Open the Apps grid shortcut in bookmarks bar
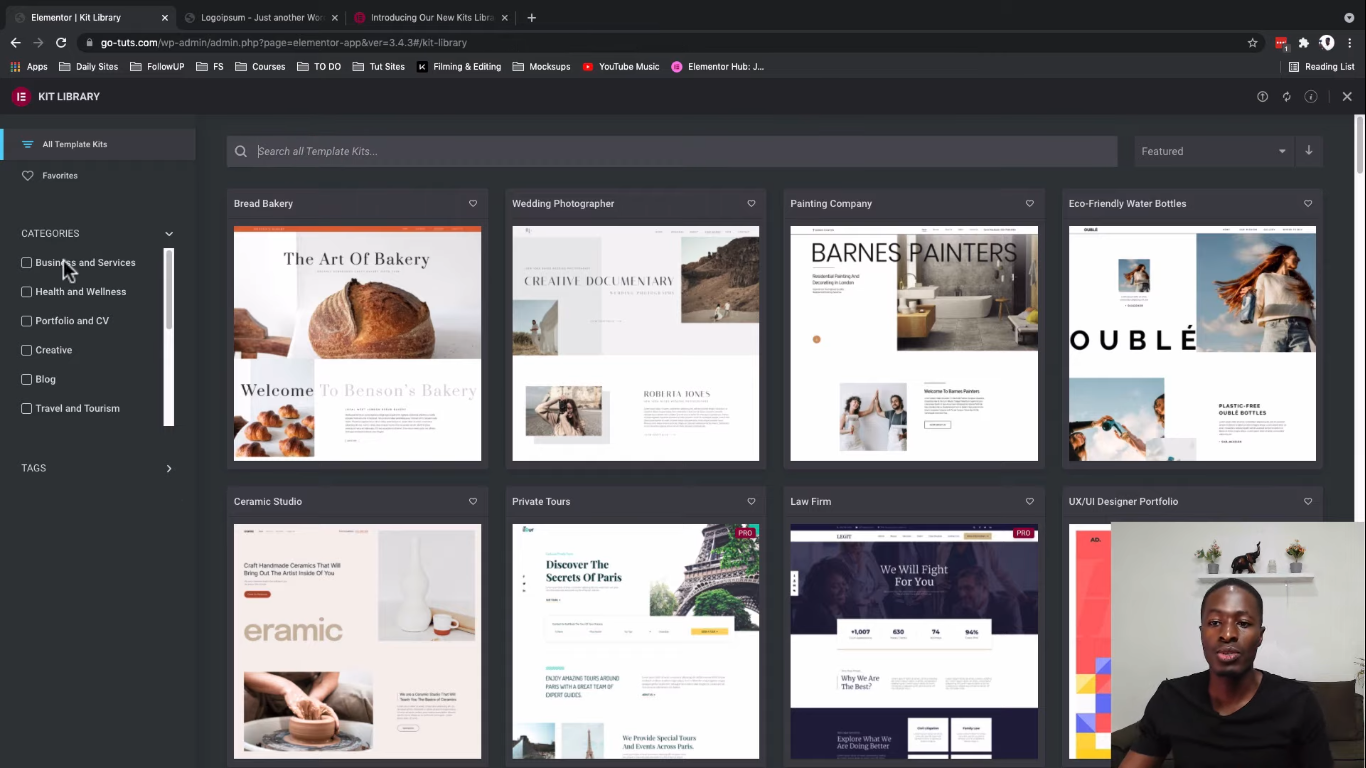 pyautogui.click(x=29, y=67)
